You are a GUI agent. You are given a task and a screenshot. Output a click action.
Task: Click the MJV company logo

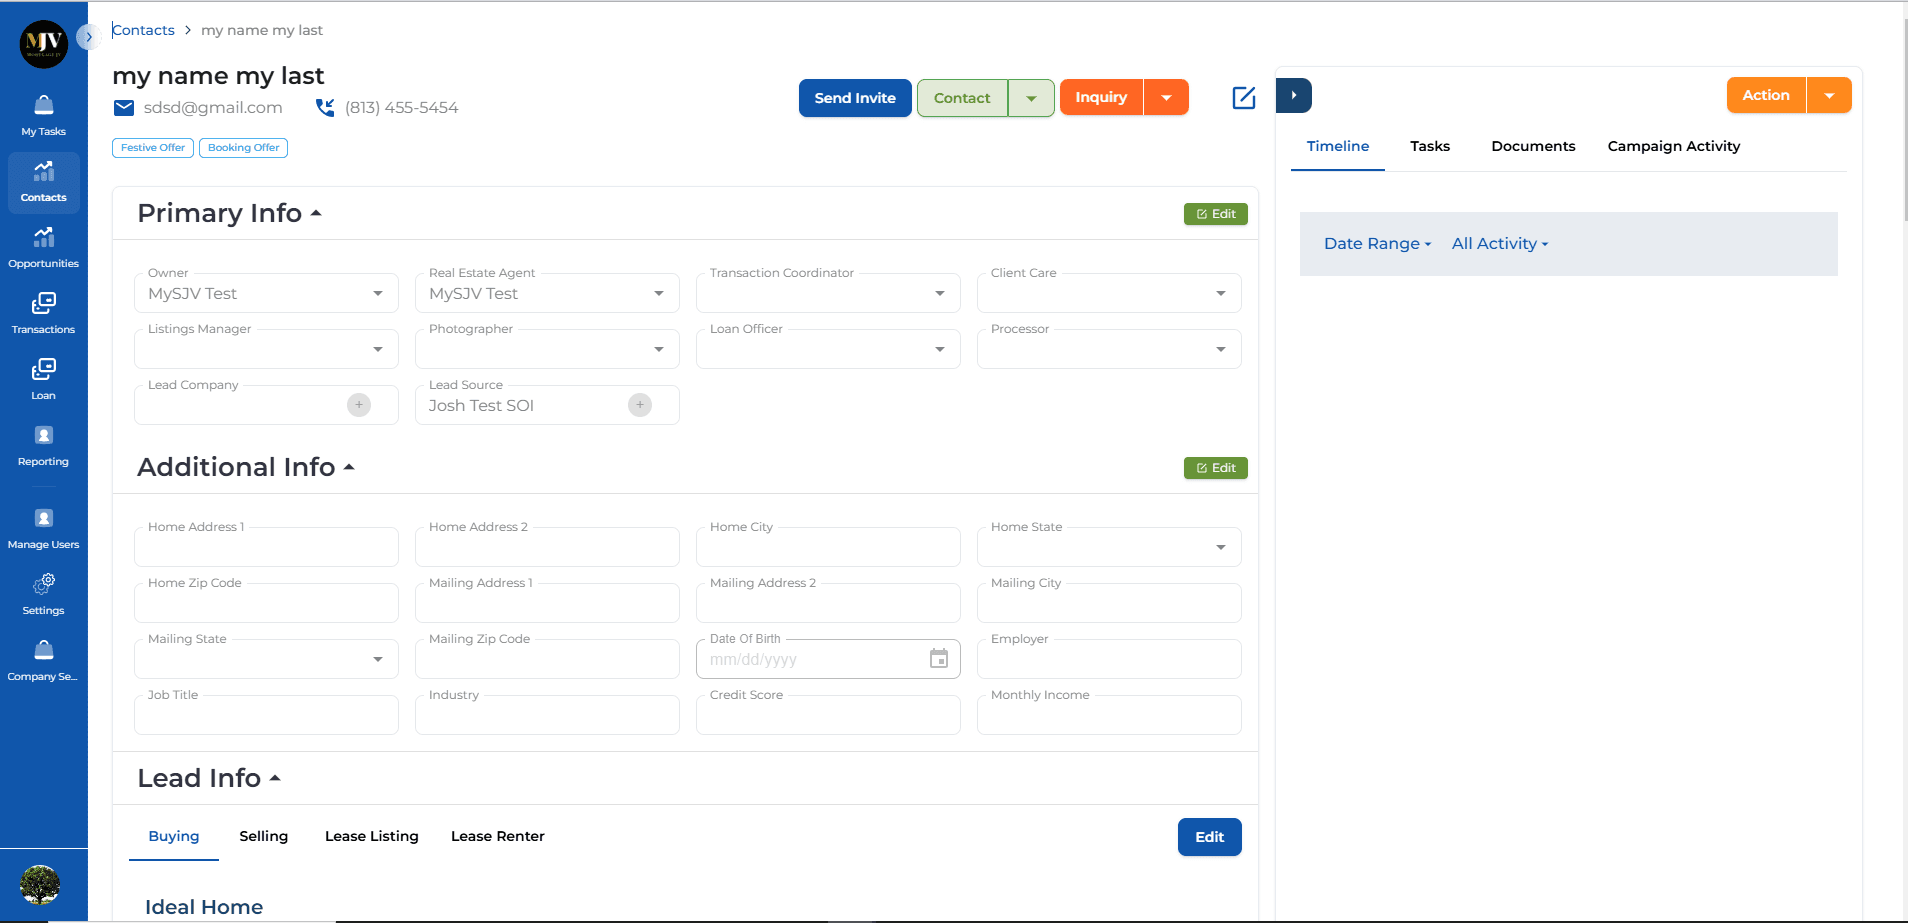coord(44,44)
